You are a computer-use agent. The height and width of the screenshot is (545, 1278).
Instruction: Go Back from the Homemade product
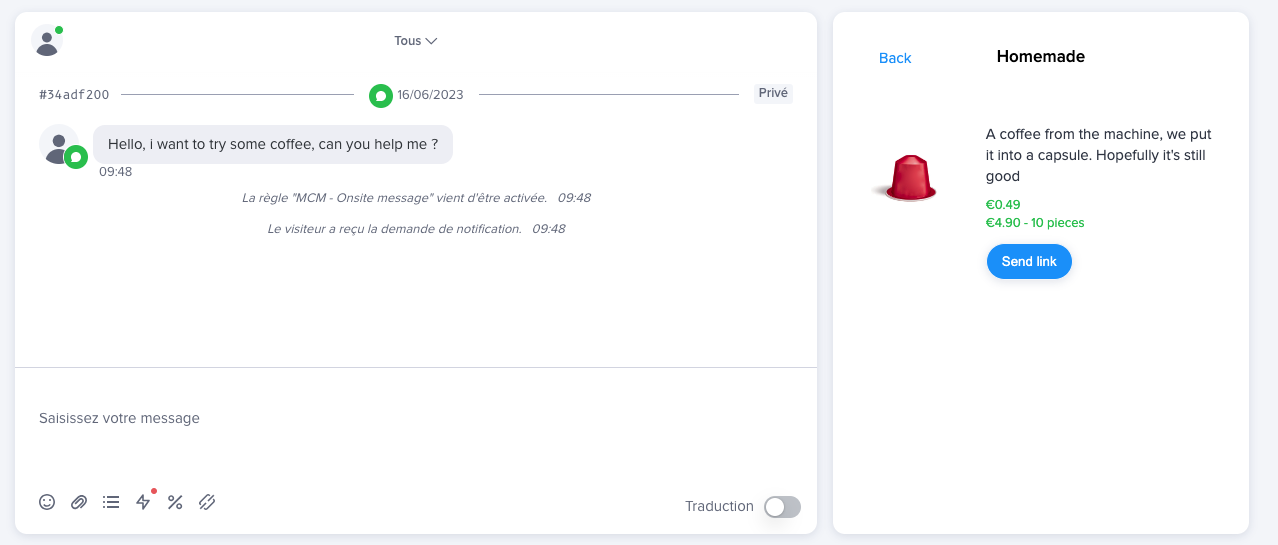pos(895,58)
